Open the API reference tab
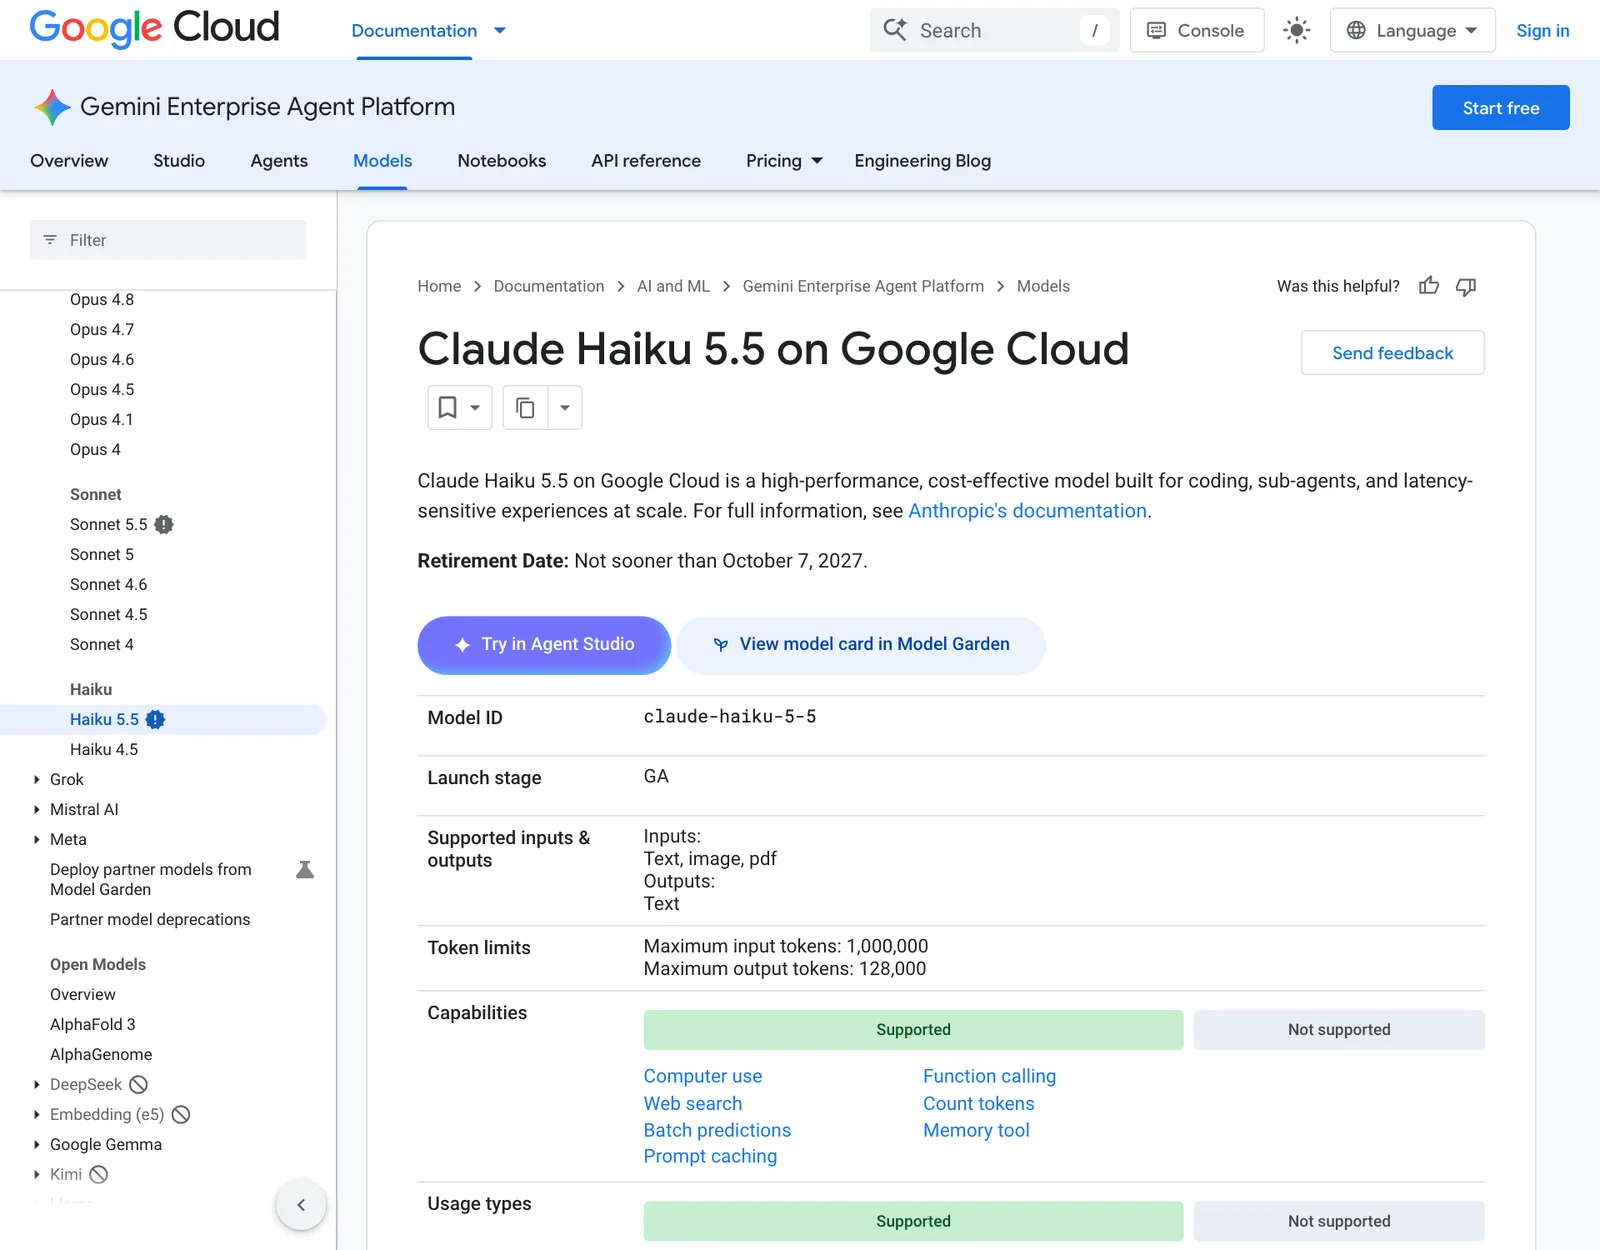Viewport: 1600px width, 1250px height. (x=646, y=161)
